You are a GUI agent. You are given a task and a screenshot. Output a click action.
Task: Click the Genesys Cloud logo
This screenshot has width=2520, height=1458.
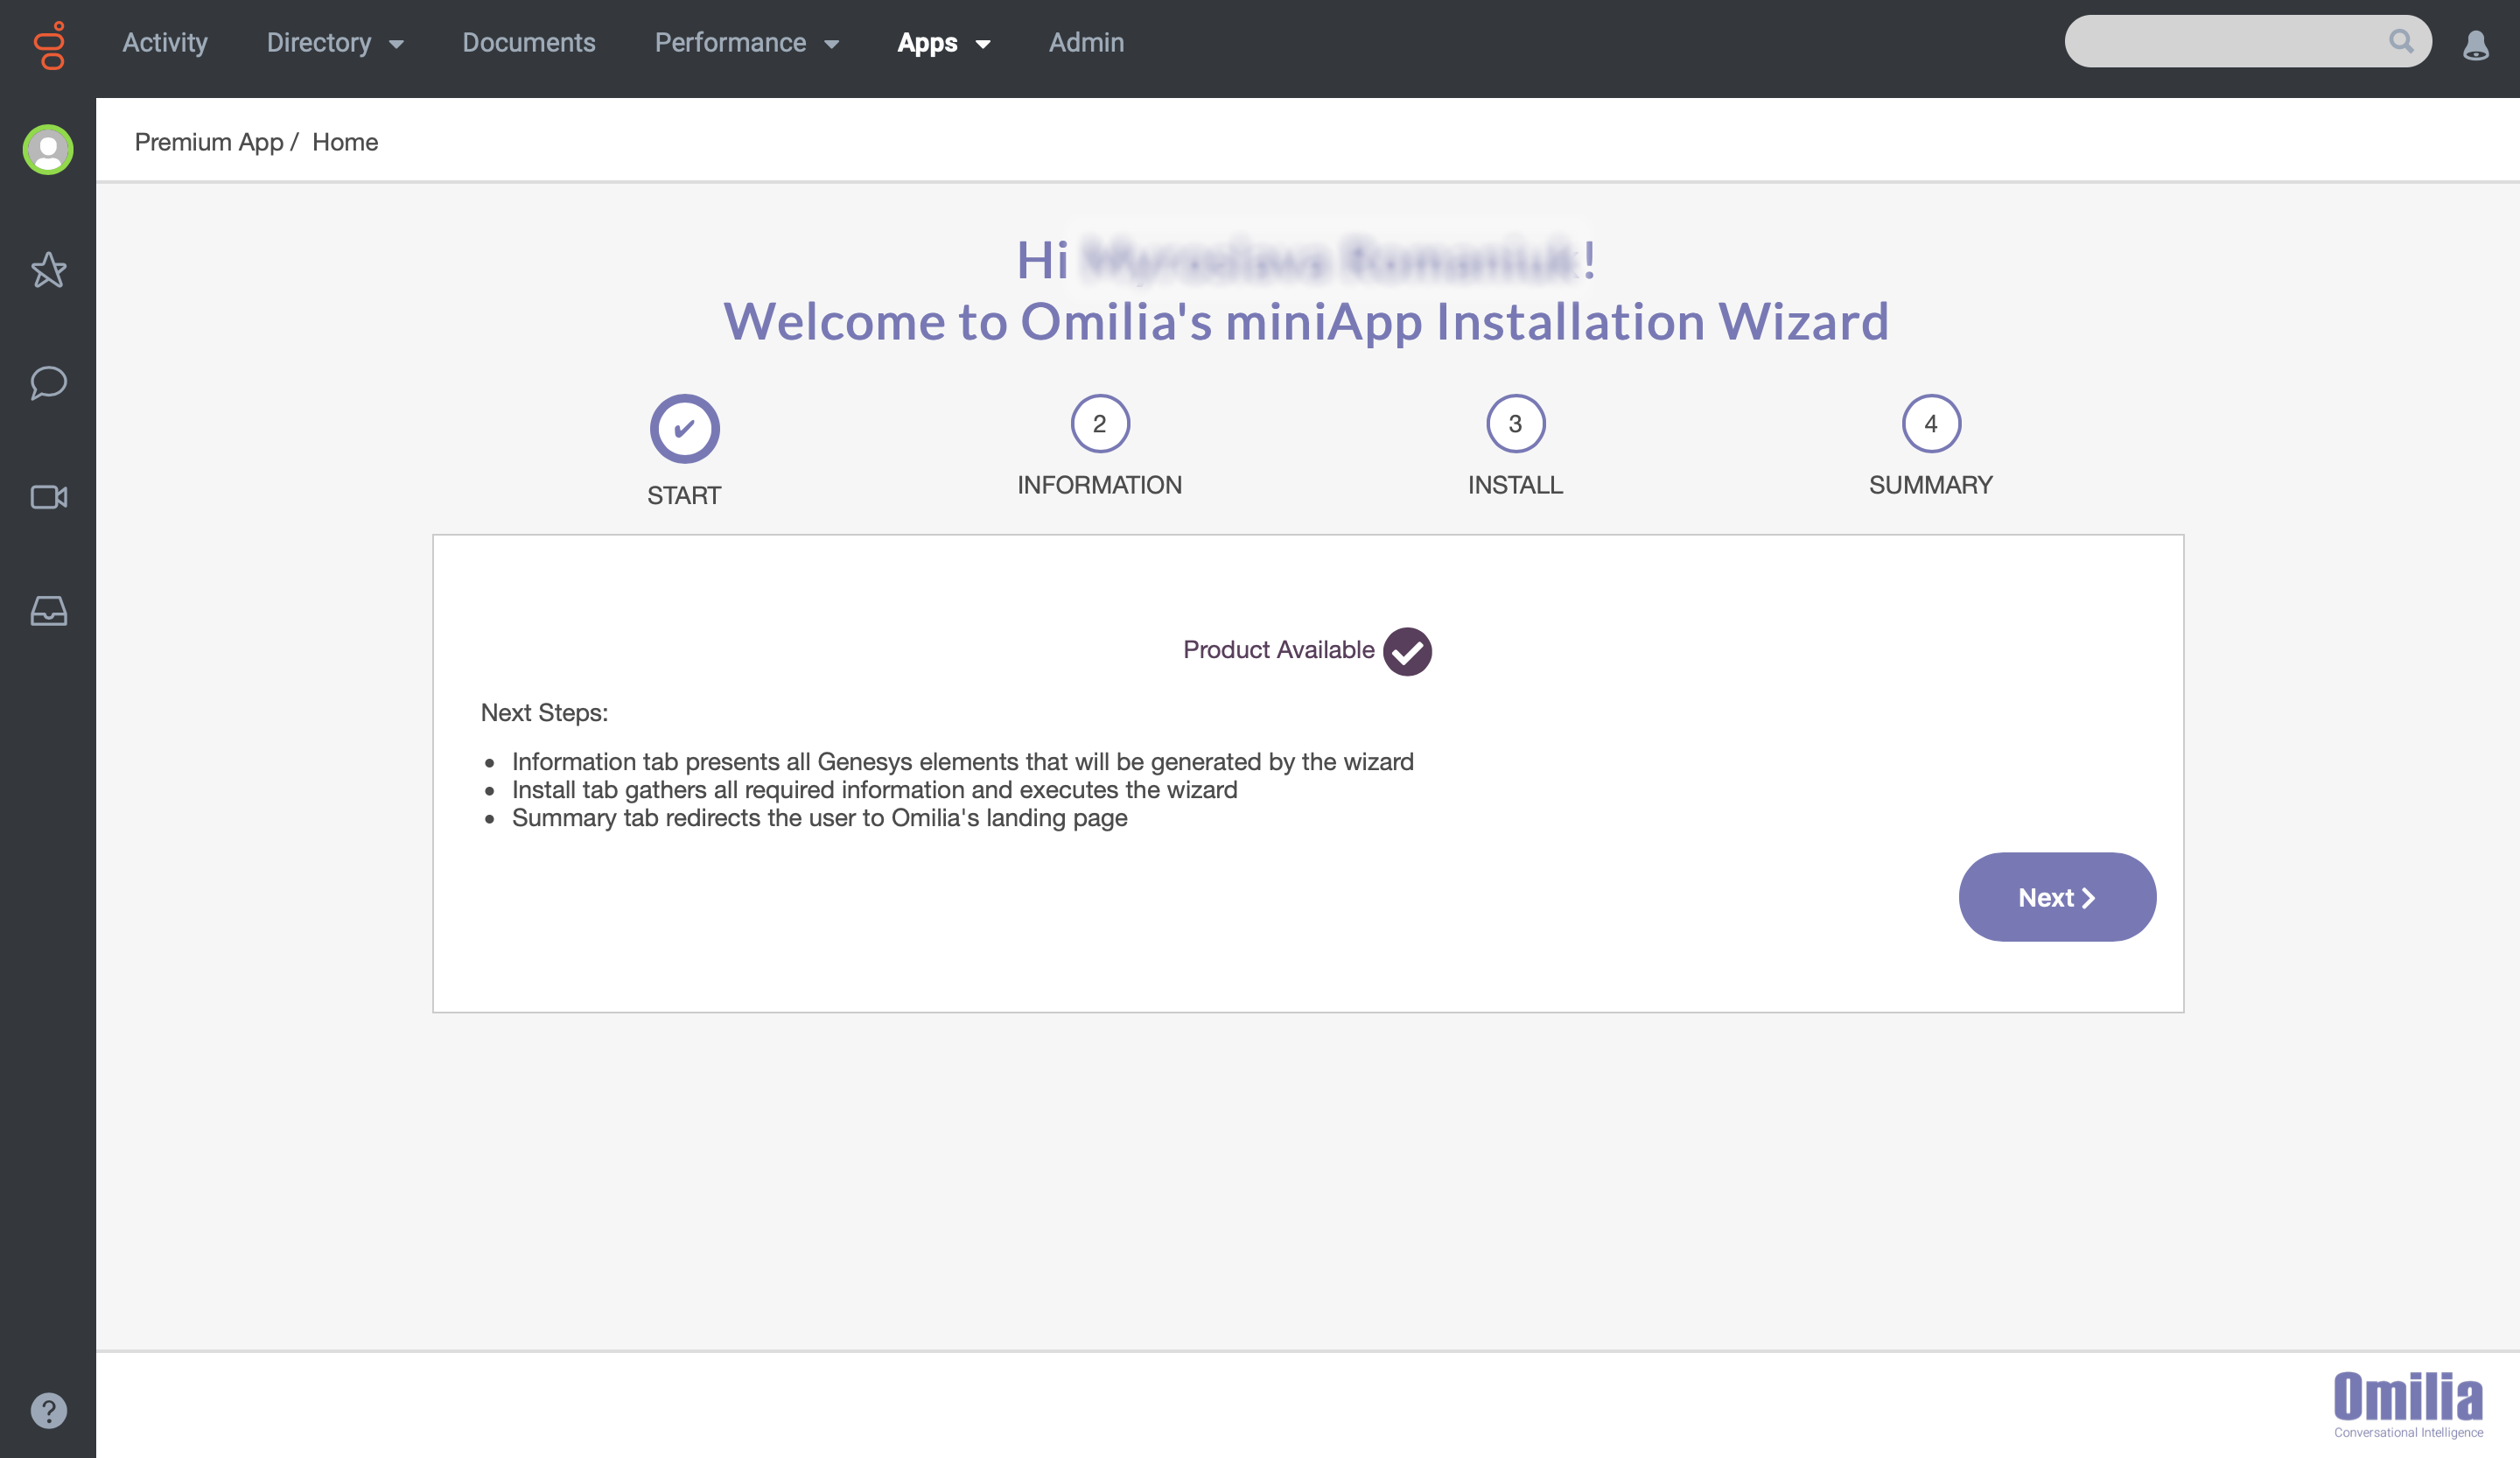tap(49, 45)
